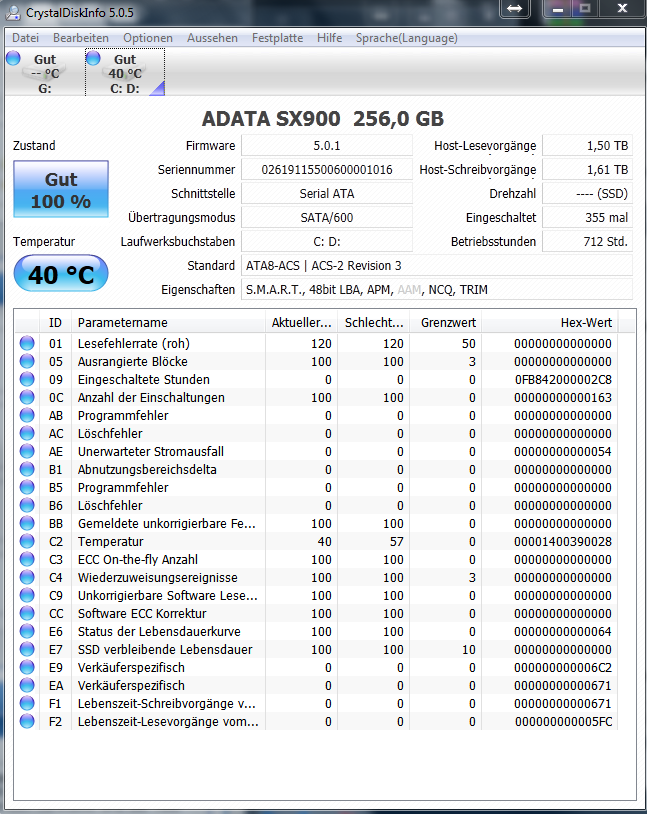Image resolution: width=647 pixels, height=814 pixels.
Task: Click status icon of Unerwarteter Stromausfall row
Action: click(27, 451)
